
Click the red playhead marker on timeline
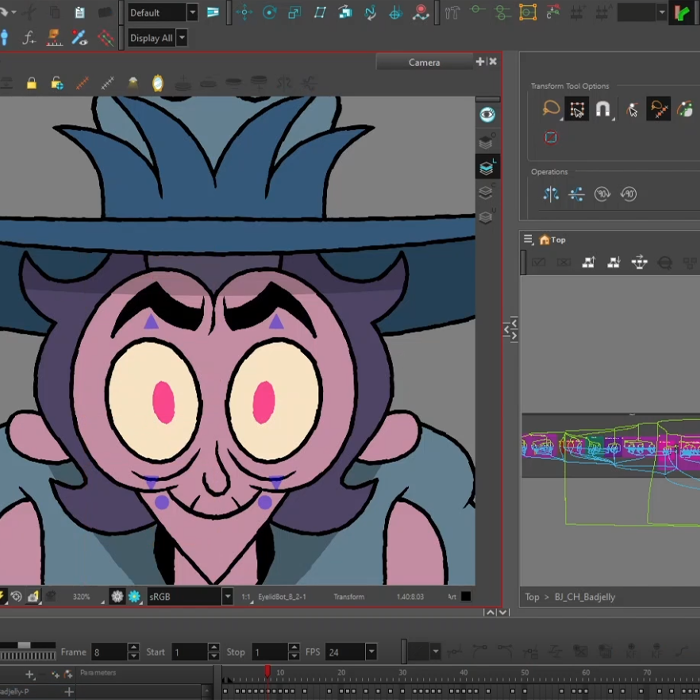(267, 671)
